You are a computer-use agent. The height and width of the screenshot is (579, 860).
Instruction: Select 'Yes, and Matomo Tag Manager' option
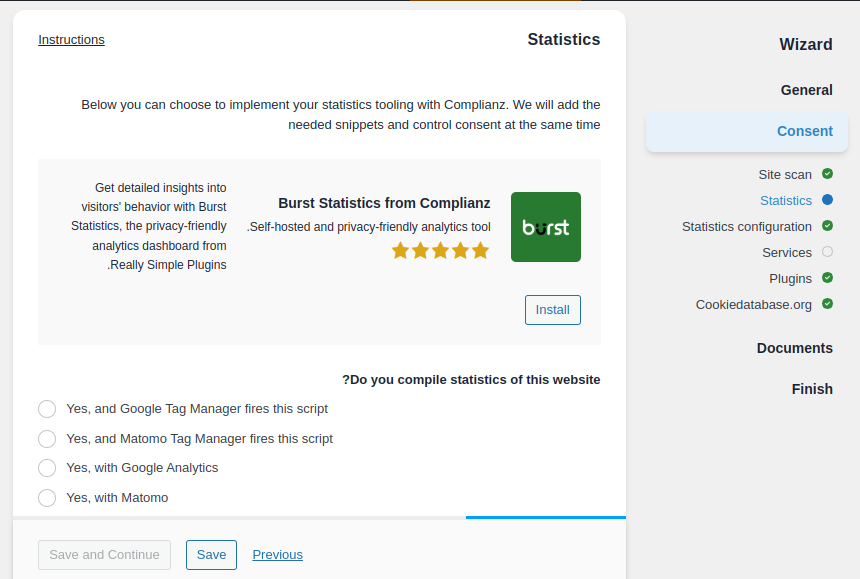click(x=47, y=439)
